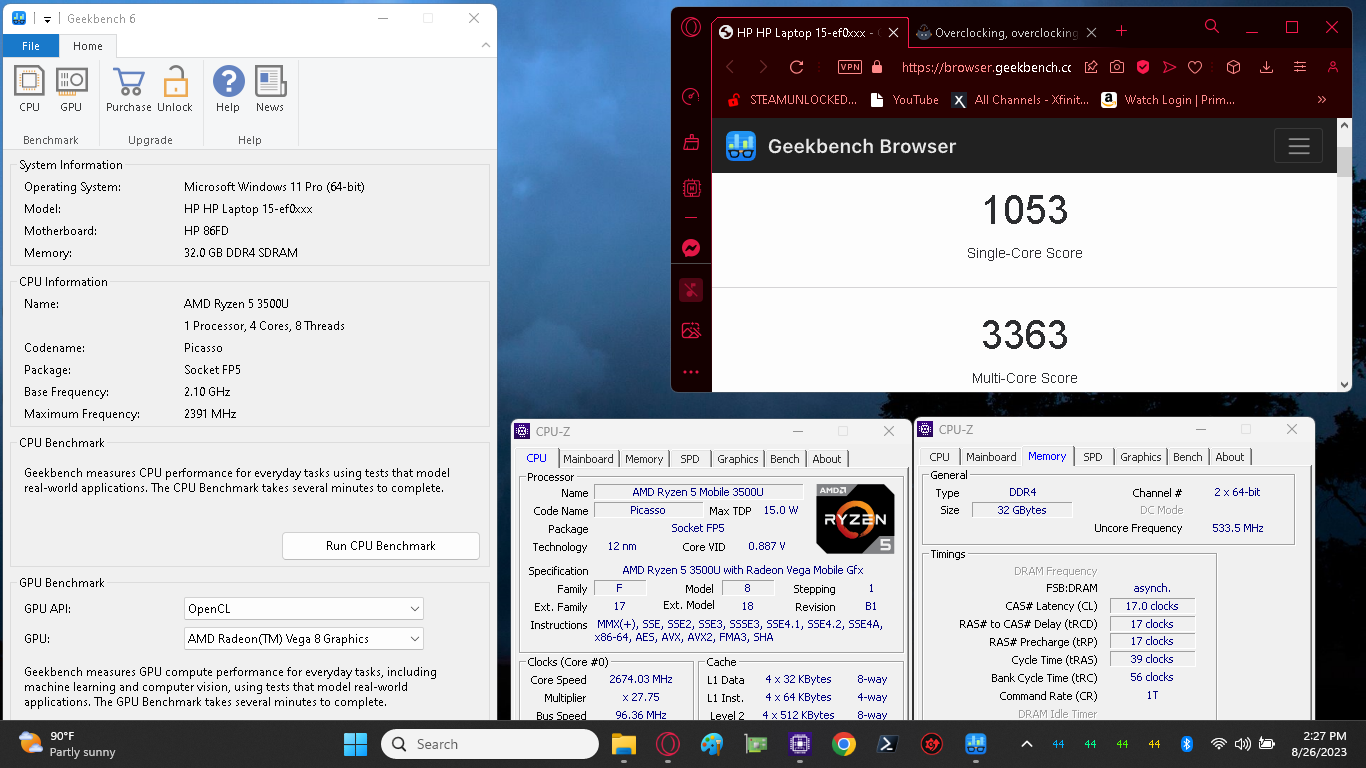1366x768 pixels.
Task: Open Google Chrome from taskbar
Action: (x=843, y=744)
